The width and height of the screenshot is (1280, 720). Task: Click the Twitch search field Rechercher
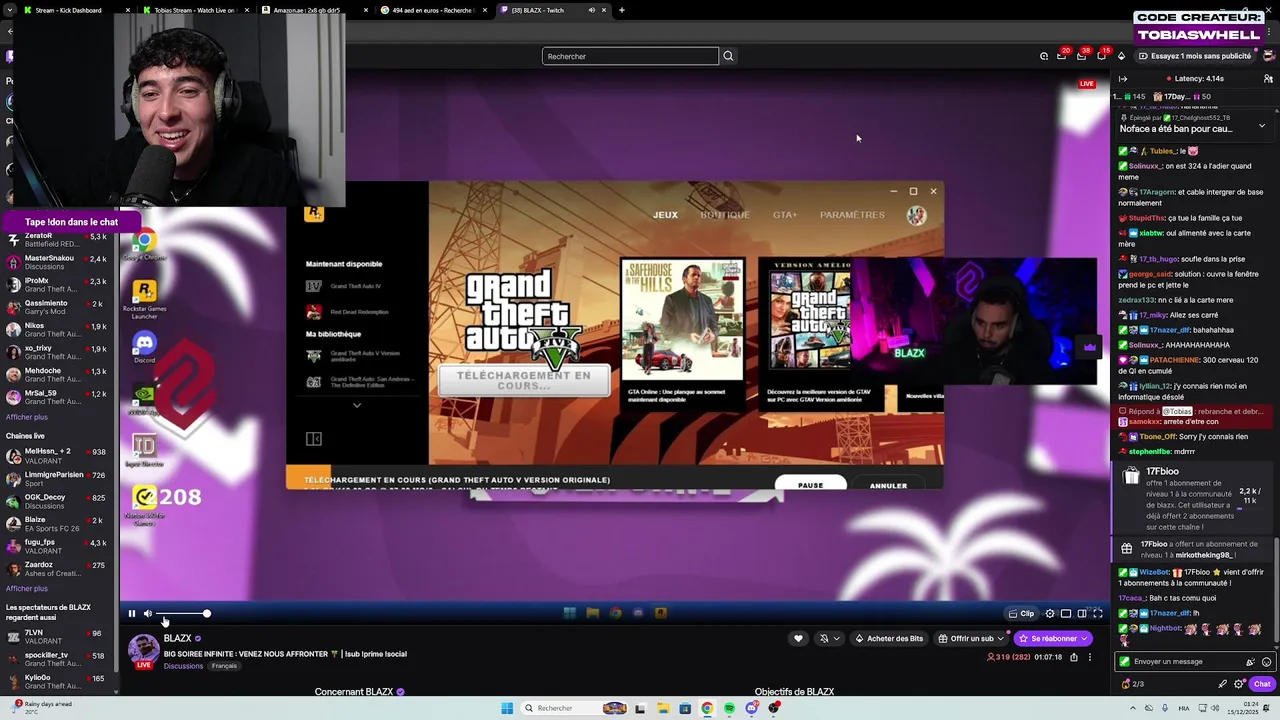[x=630, y=56]
